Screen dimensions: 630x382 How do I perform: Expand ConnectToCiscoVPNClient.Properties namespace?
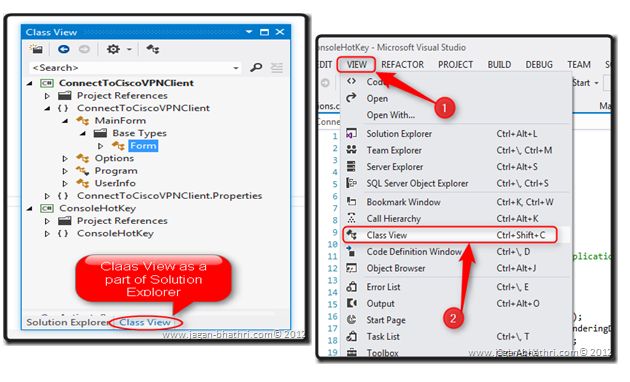(x=47, y=196)
